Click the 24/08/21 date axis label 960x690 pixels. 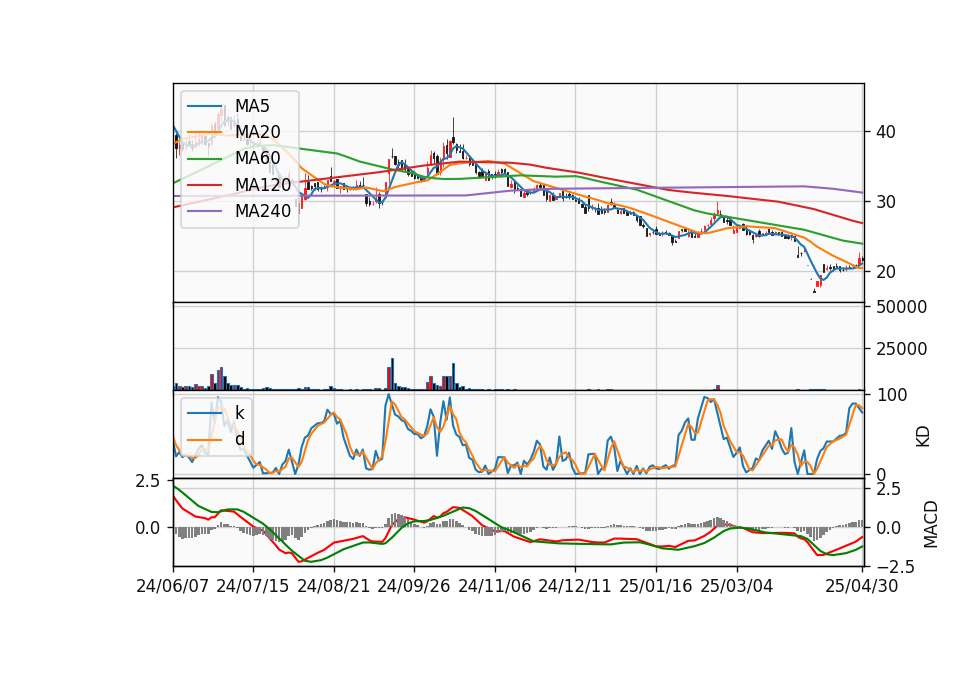coord(334,586)
